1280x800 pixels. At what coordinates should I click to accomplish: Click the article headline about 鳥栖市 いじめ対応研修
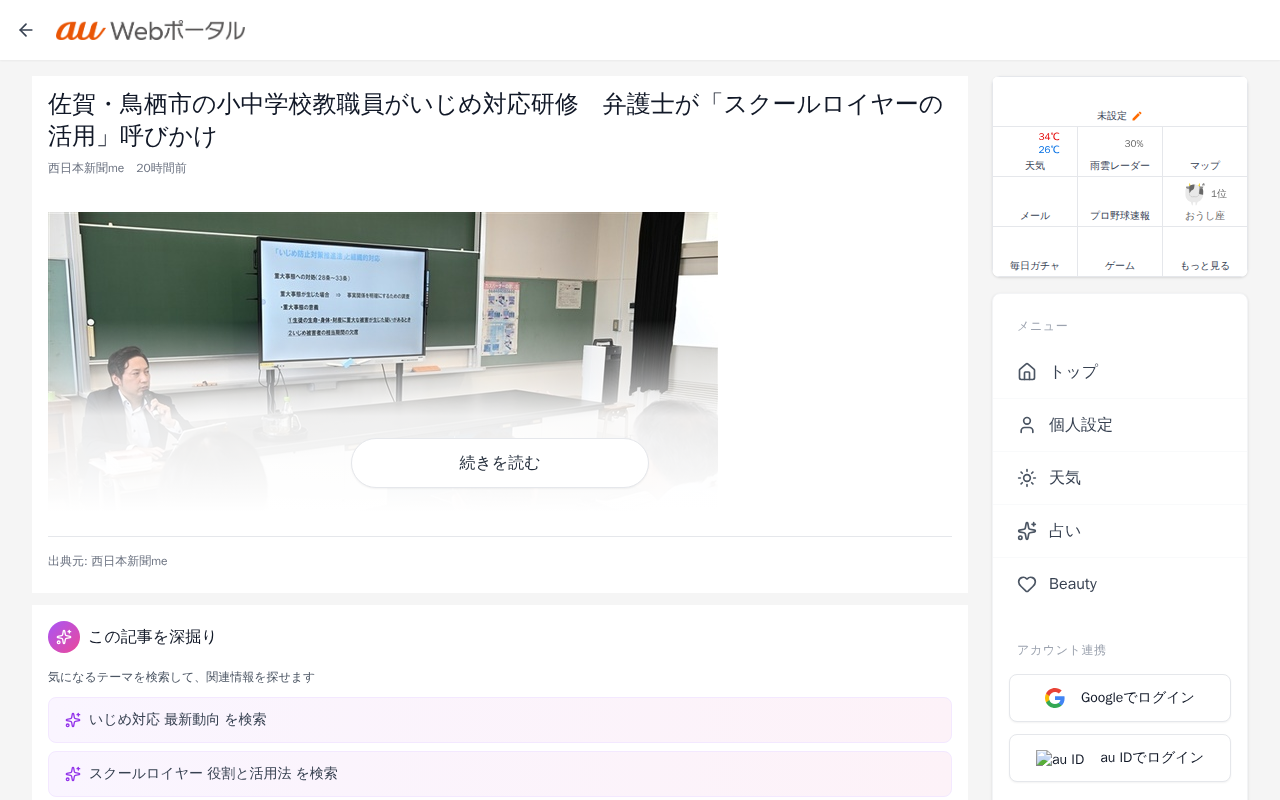pyautogui.click(x=496, y=120)
